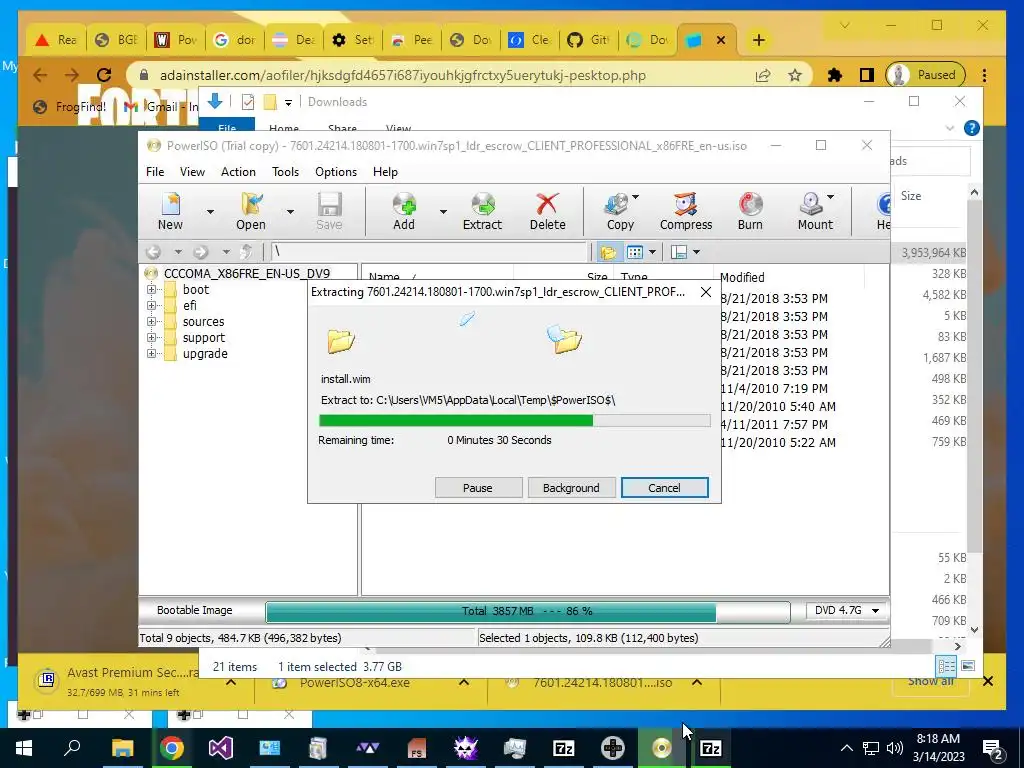Open the New button dropdown arrow
This screenshot has width=1024, height=768.
pos(210,212)
